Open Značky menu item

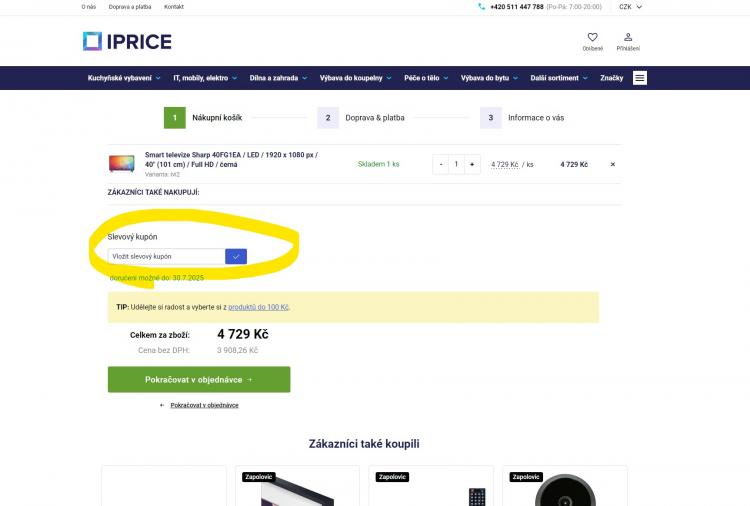pos(612,78)
